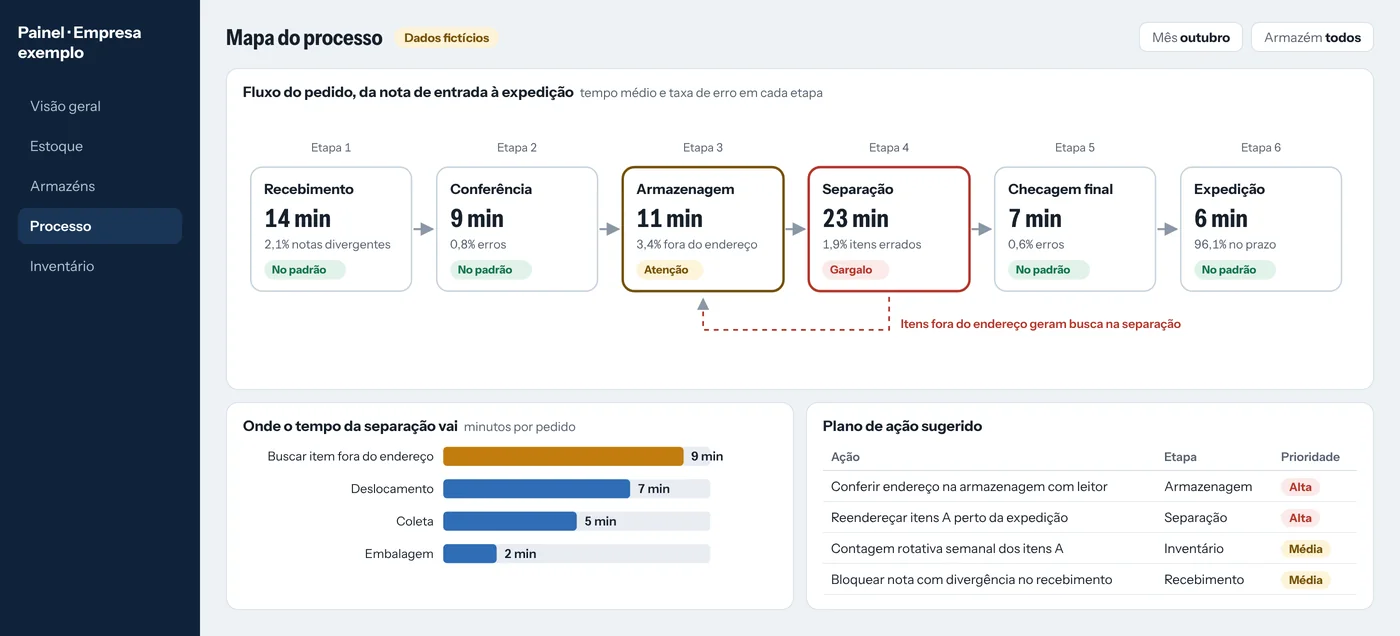
Task: Click the Atenção status badge
Action: [669, 270]
